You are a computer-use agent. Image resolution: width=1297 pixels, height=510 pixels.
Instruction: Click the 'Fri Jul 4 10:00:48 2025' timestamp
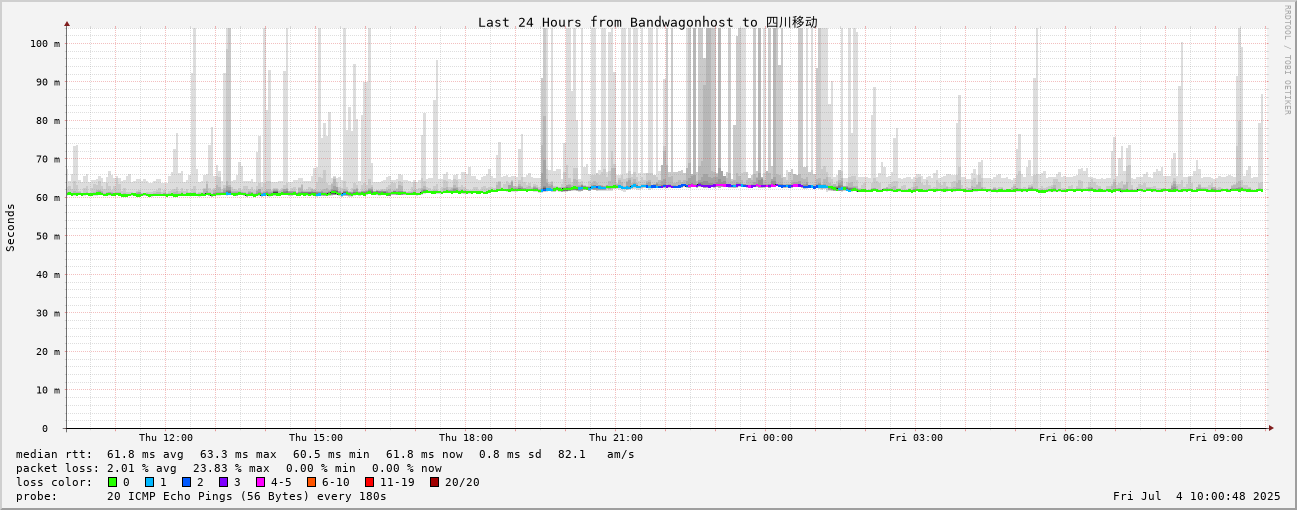click(1197, 496)
